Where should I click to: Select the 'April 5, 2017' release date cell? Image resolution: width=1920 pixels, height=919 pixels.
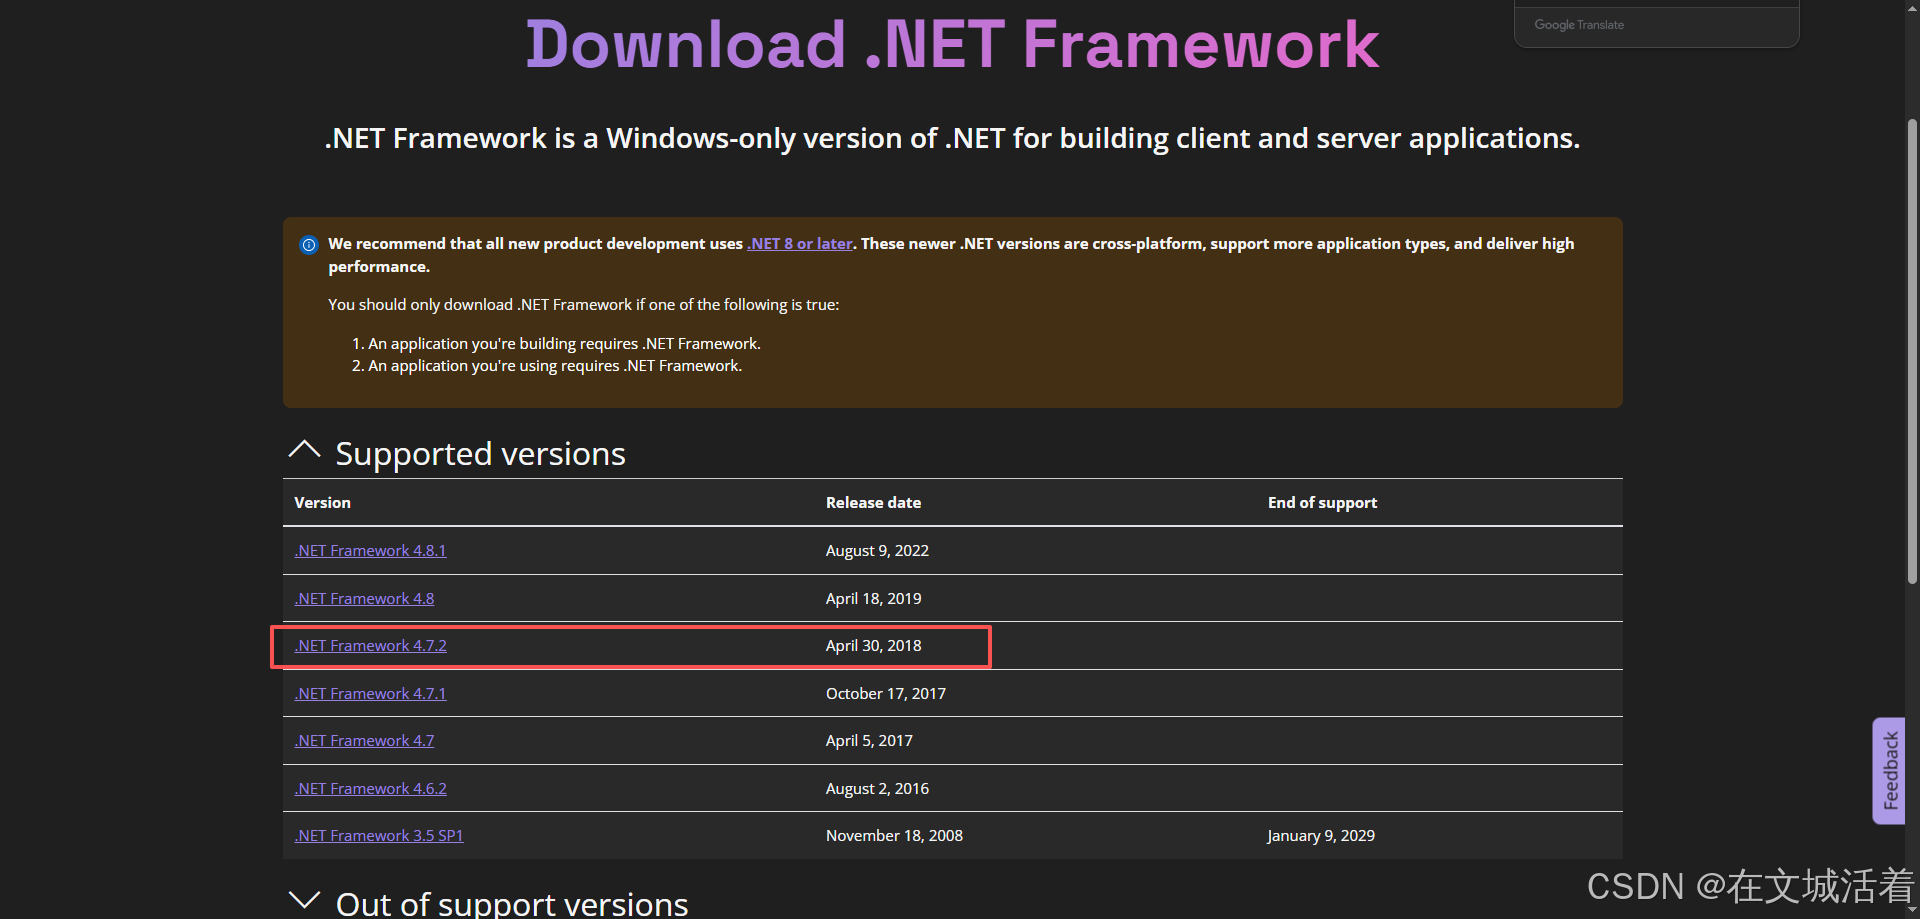pos(869,740)
